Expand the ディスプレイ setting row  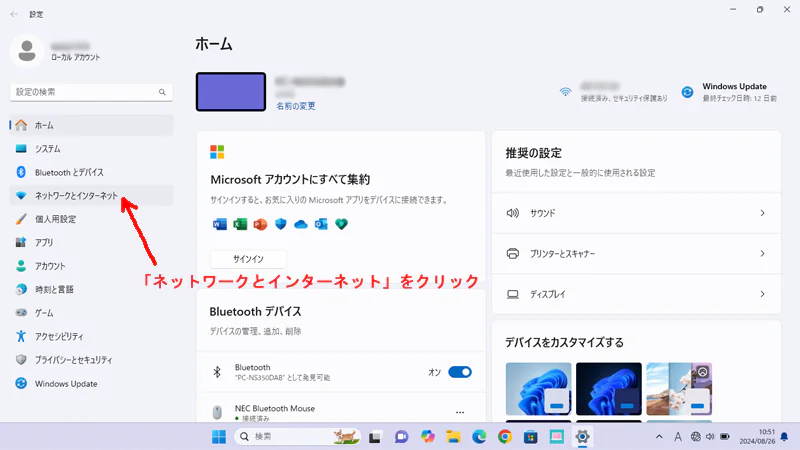coord(636,294)
